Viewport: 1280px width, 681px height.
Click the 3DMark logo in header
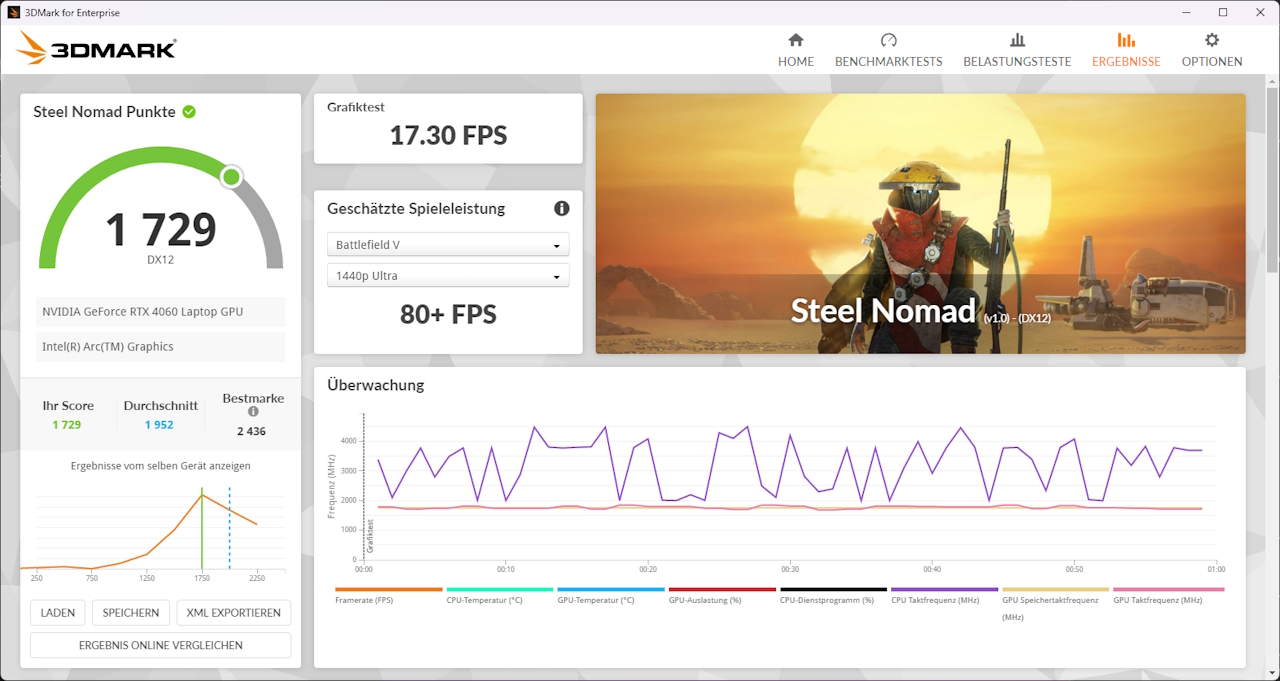(x=97, y=47)
